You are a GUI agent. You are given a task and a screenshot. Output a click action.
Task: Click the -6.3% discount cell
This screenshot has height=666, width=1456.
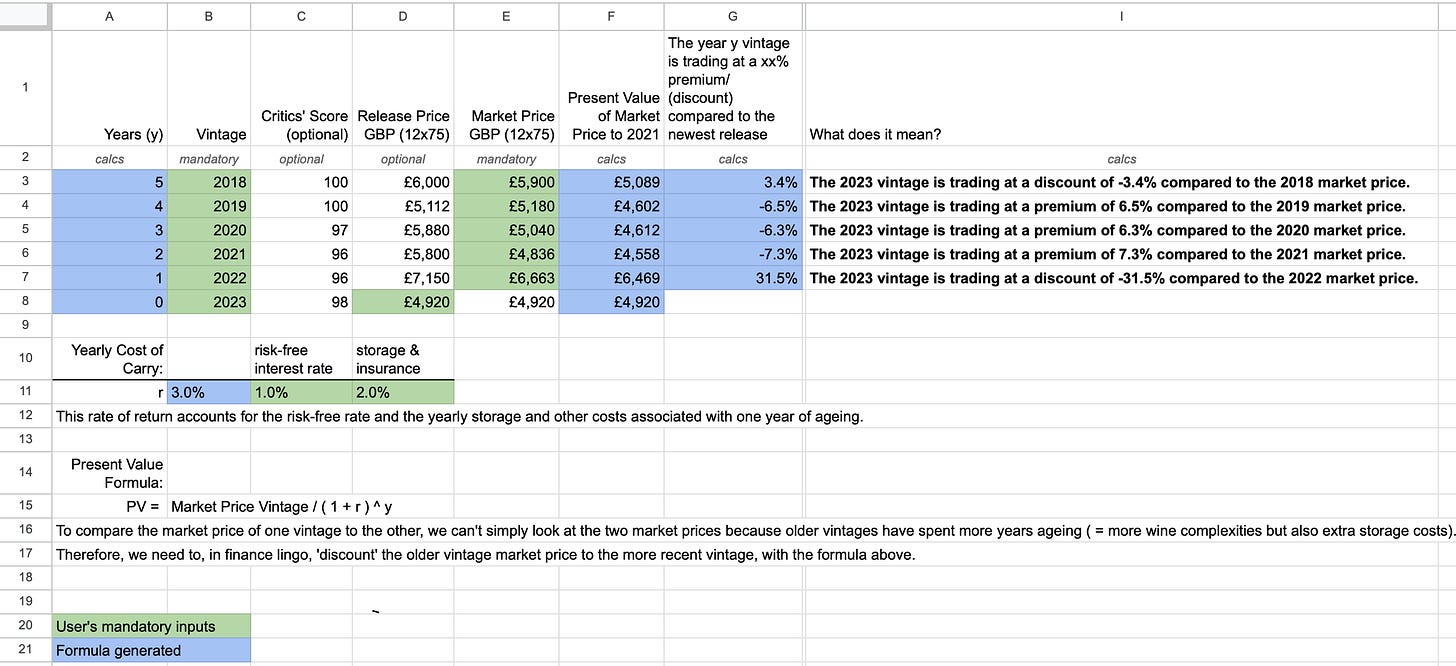(x=733, y=230)
